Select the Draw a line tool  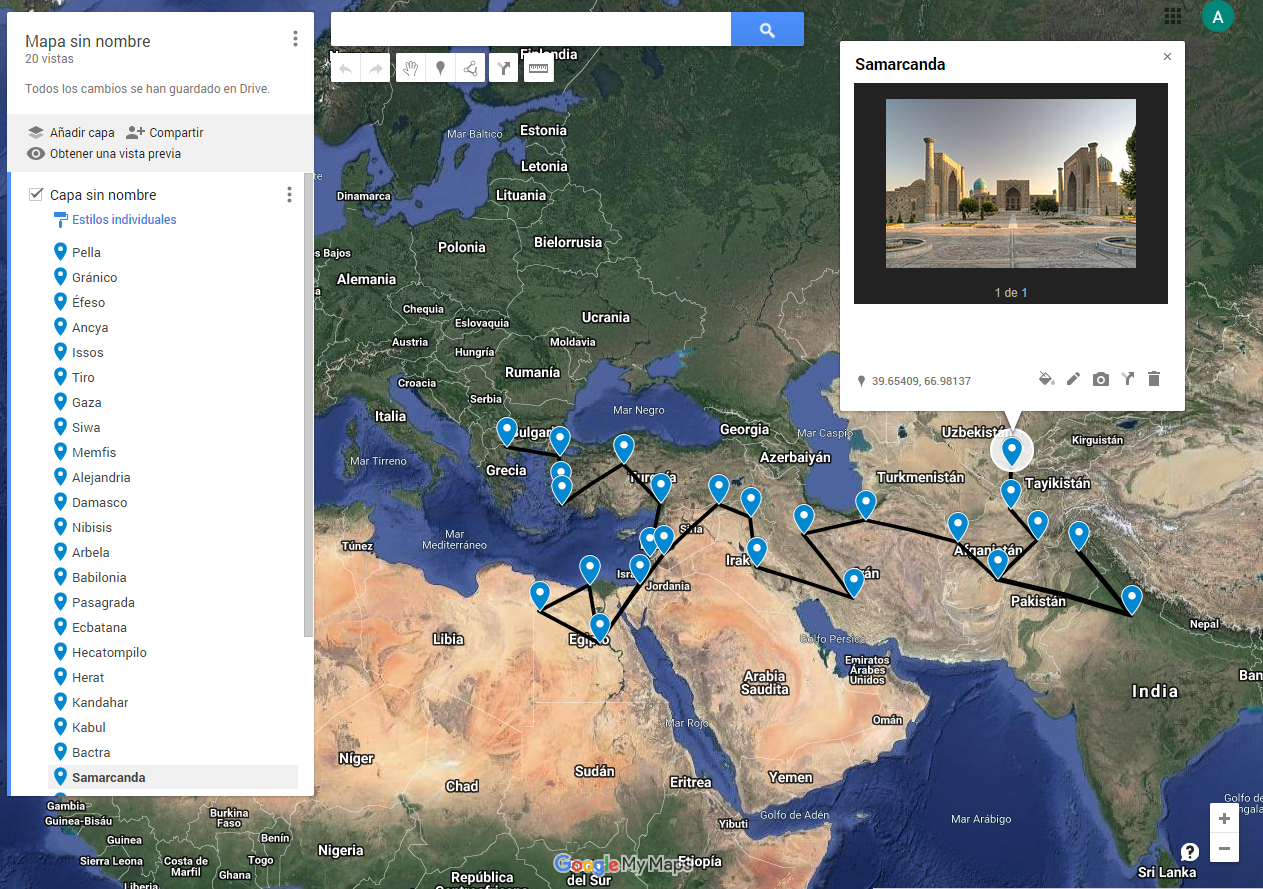471,68
